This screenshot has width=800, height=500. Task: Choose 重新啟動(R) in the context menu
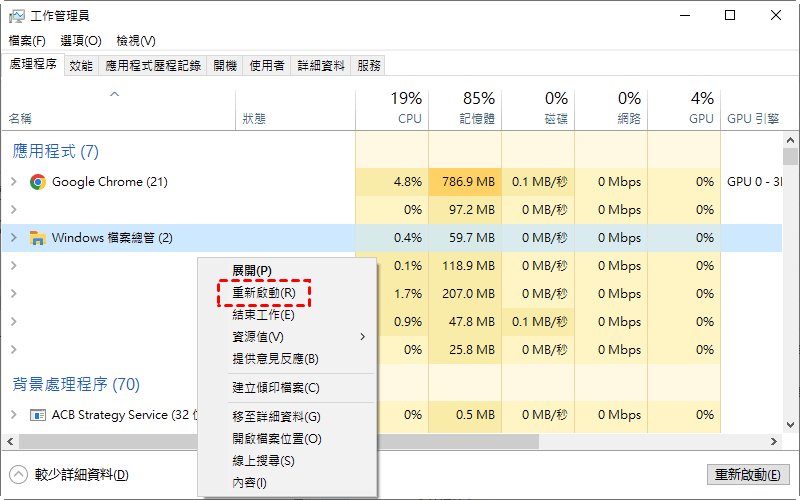click(287, 293)
